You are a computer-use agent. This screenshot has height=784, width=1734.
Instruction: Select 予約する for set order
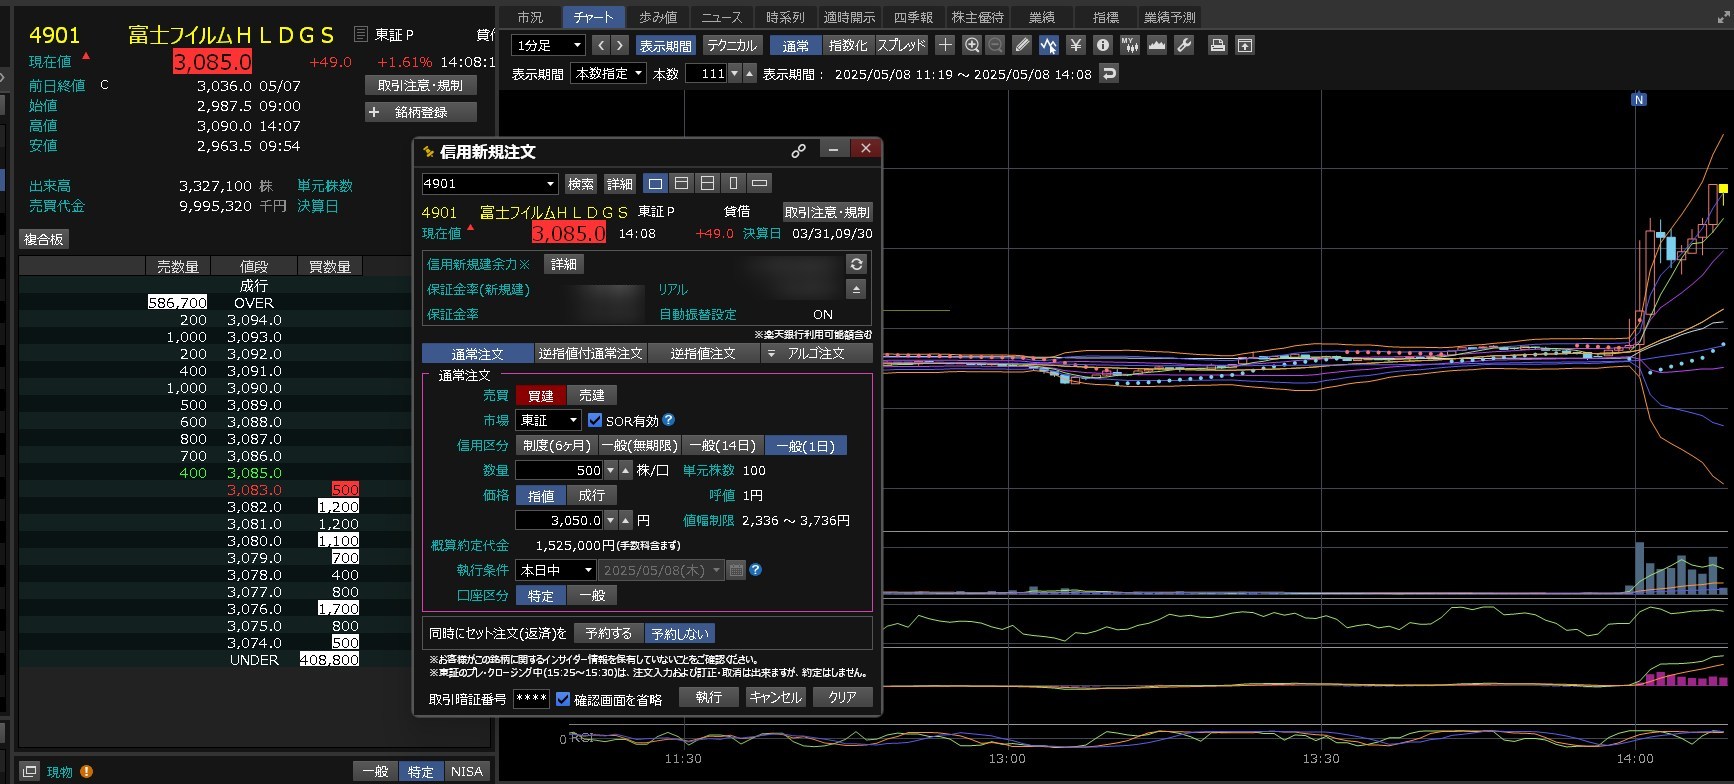(x=608, y=633)
